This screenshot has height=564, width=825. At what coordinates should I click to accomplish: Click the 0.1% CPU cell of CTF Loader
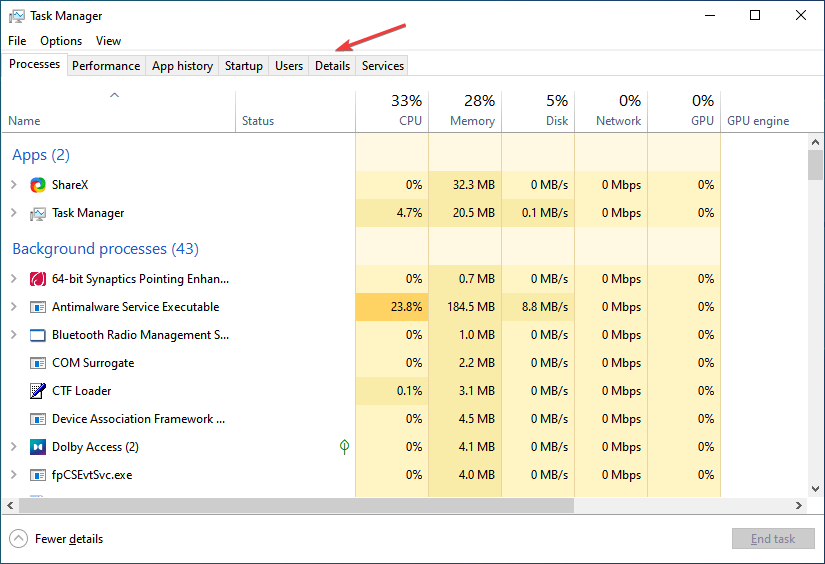click(392, 391)
